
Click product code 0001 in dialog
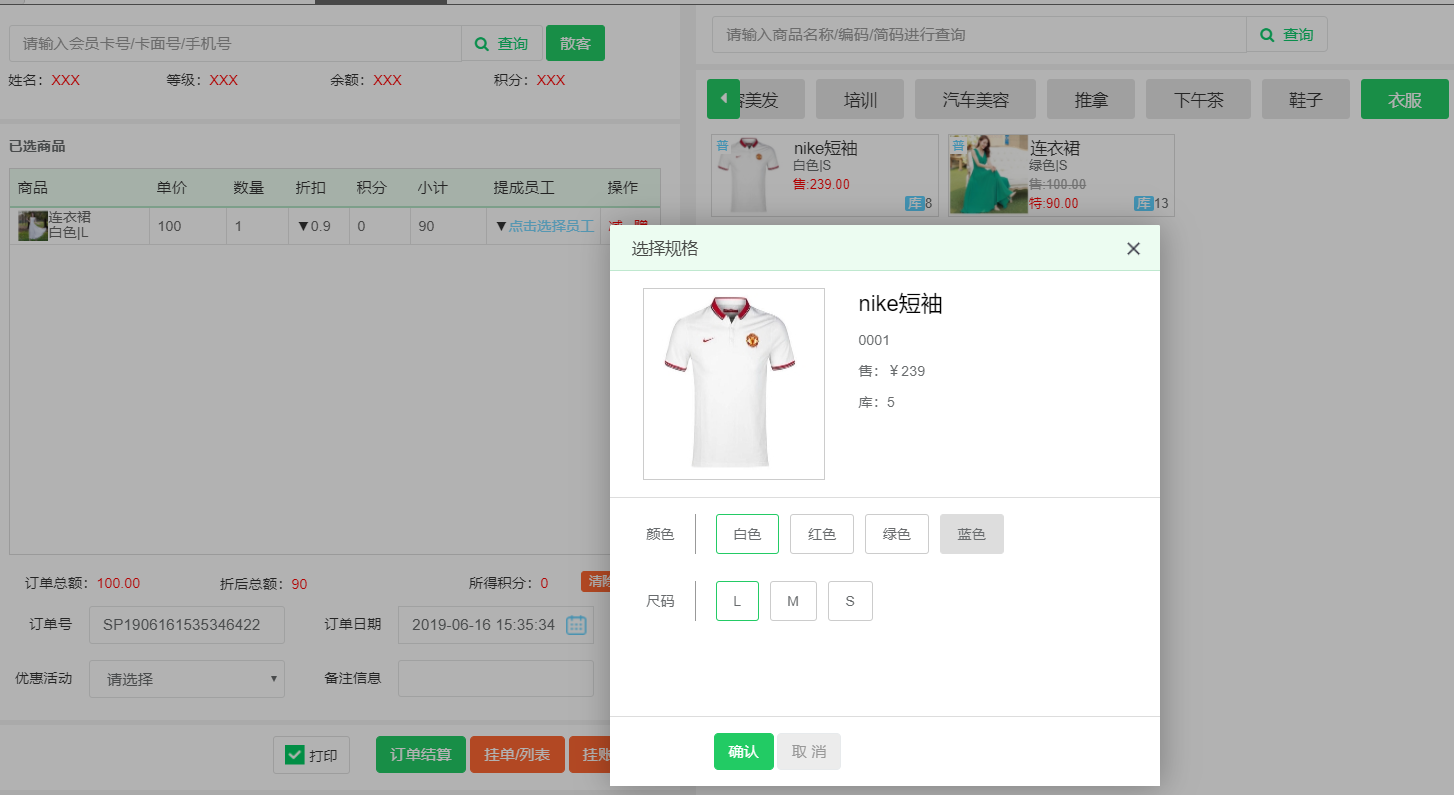pos(874,340)
